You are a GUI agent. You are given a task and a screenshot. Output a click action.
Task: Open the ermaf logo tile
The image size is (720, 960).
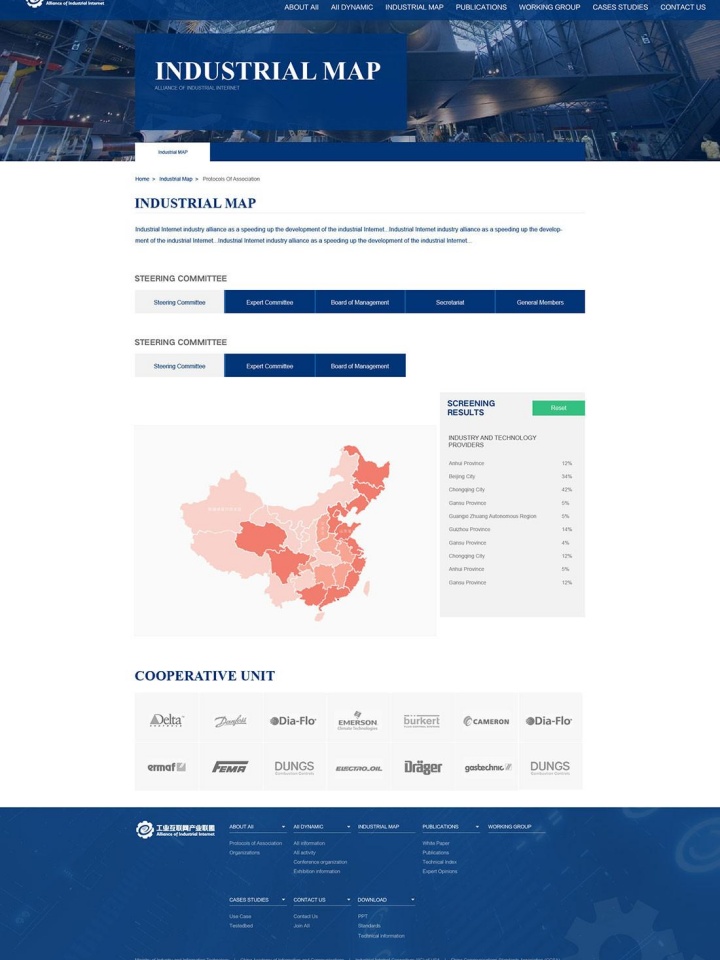tap(167, 767)
